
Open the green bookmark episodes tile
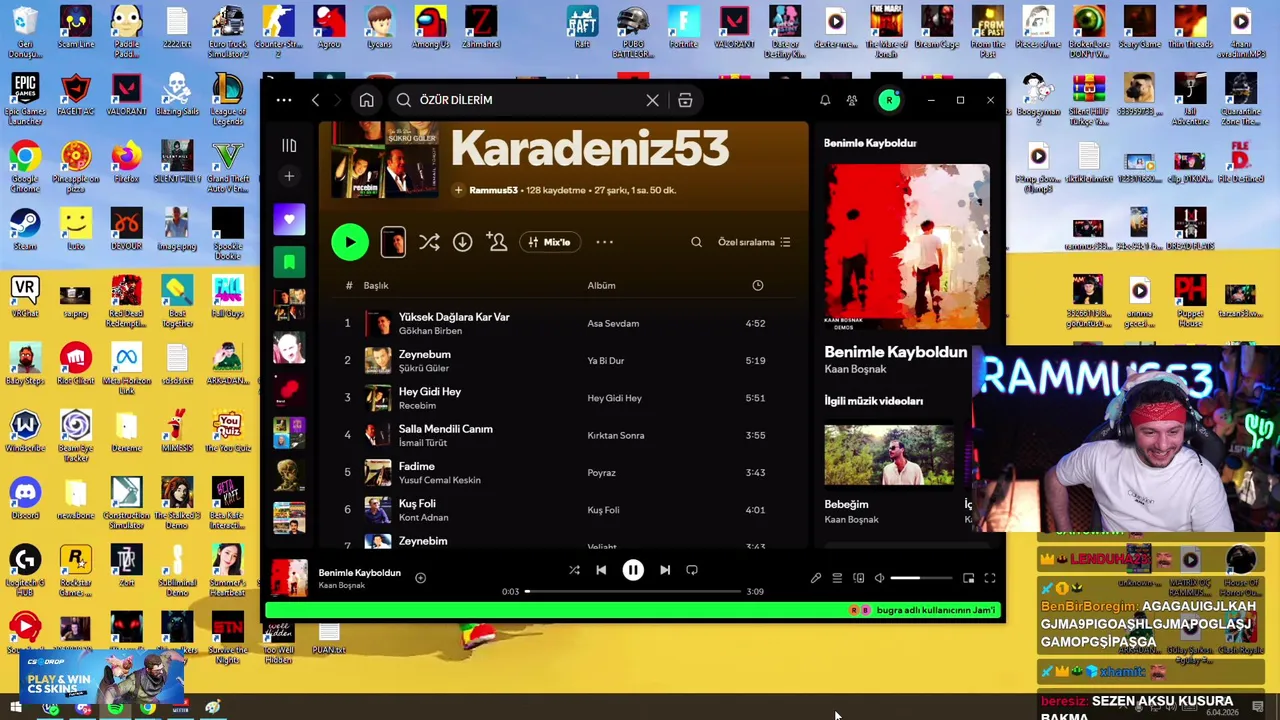click(289, 262)
